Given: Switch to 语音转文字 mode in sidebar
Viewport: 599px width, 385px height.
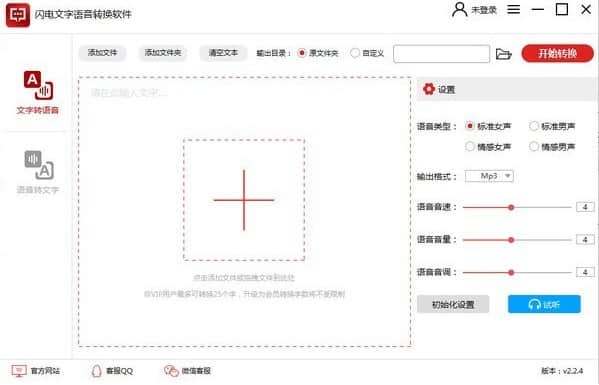Looking at the screenshot, I should (38, 172).
